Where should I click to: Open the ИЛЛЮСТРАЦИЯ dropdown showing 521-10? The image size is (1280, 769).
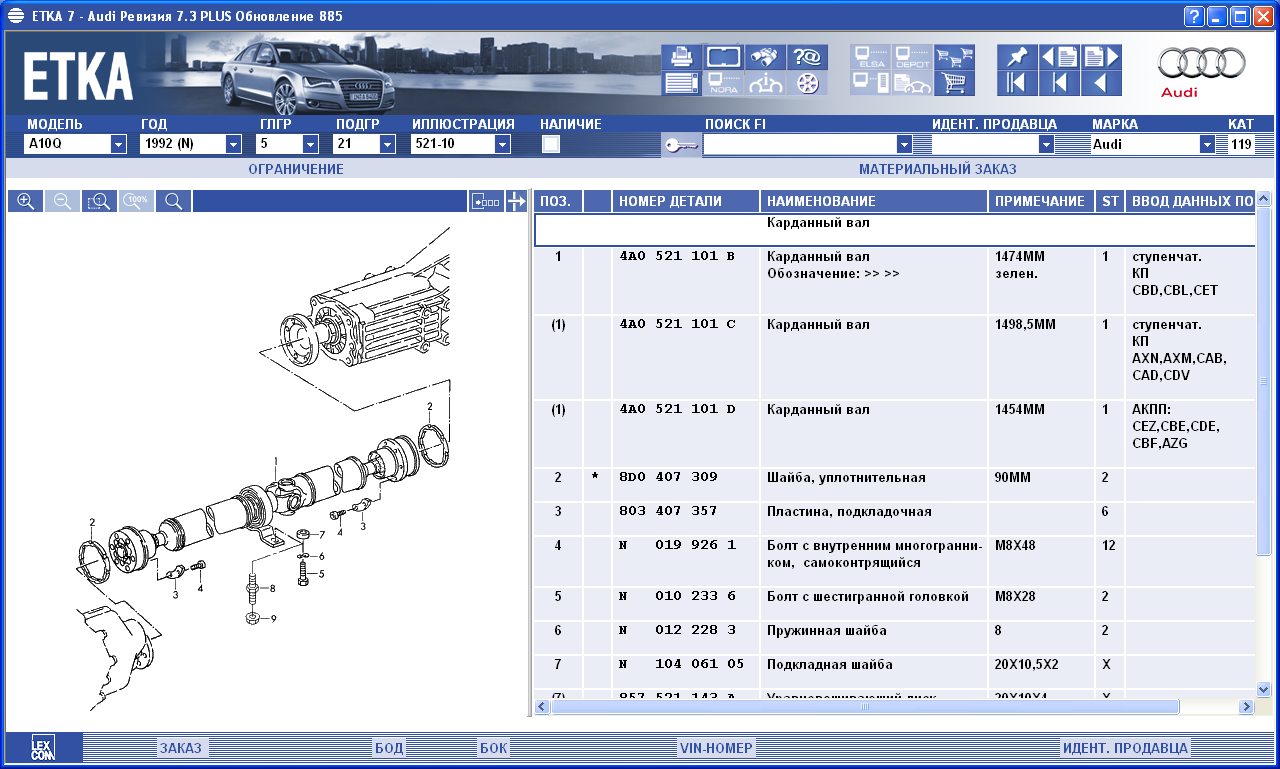coord(502,144)
